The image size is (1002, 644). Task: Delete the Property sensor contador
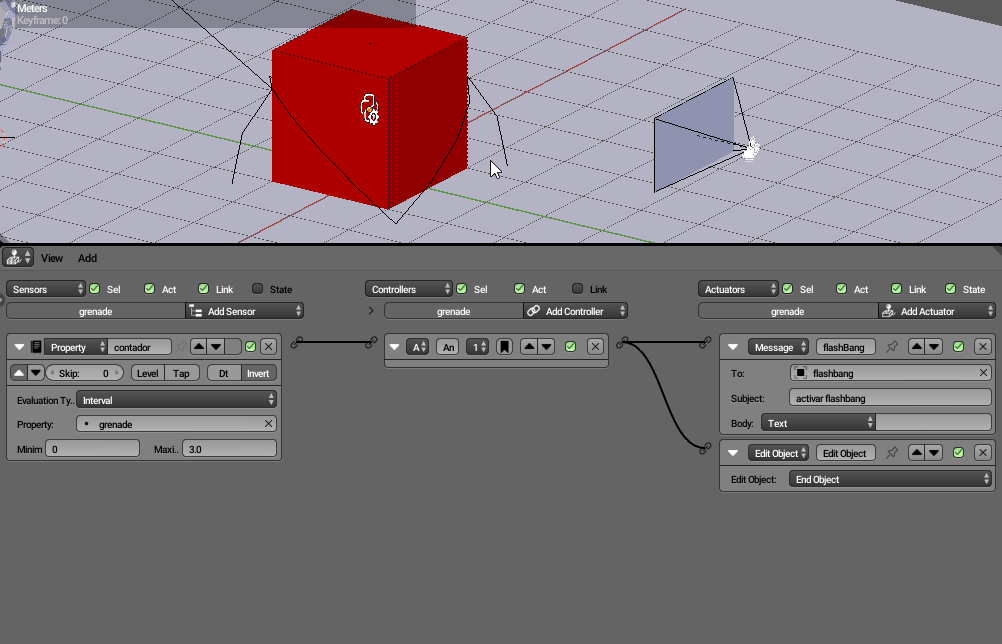pos(268,347)
